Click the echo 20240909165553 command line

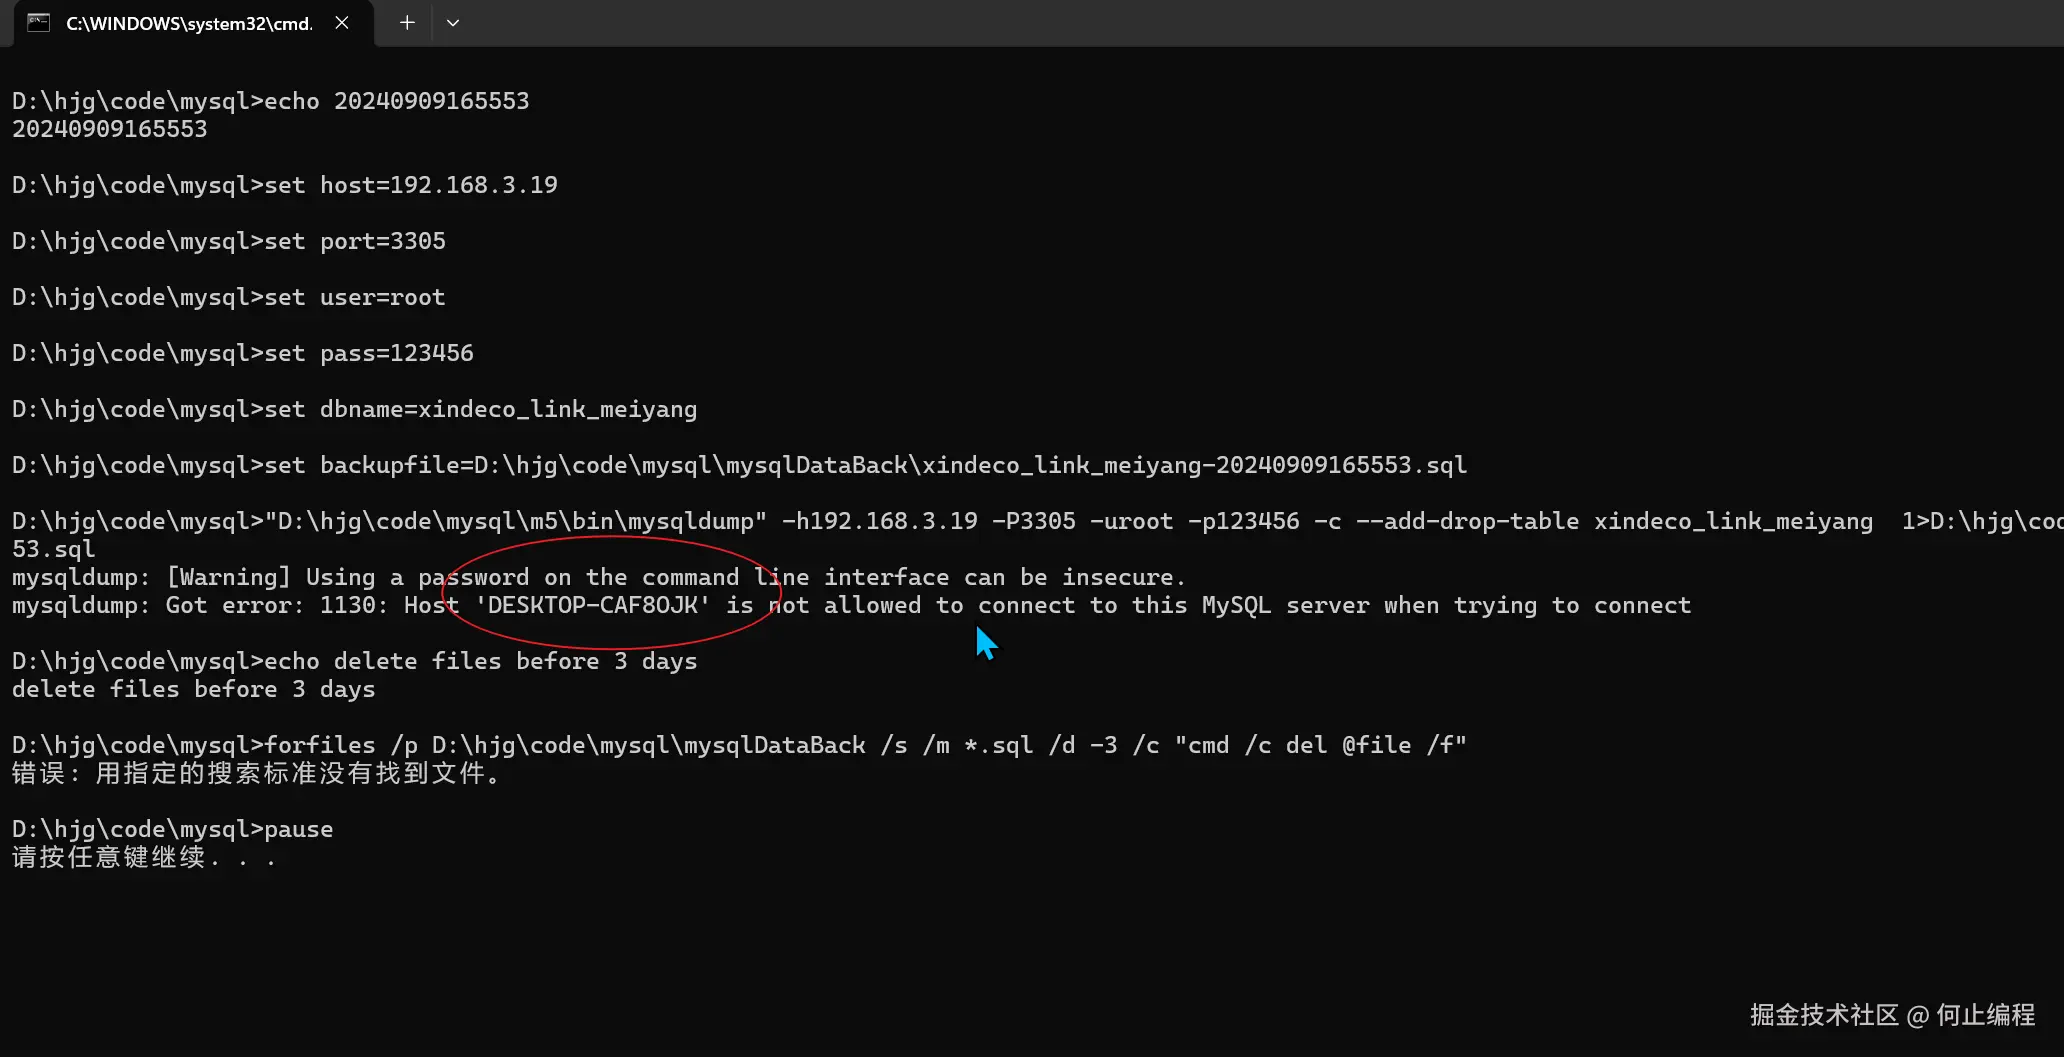click(270, 101)
